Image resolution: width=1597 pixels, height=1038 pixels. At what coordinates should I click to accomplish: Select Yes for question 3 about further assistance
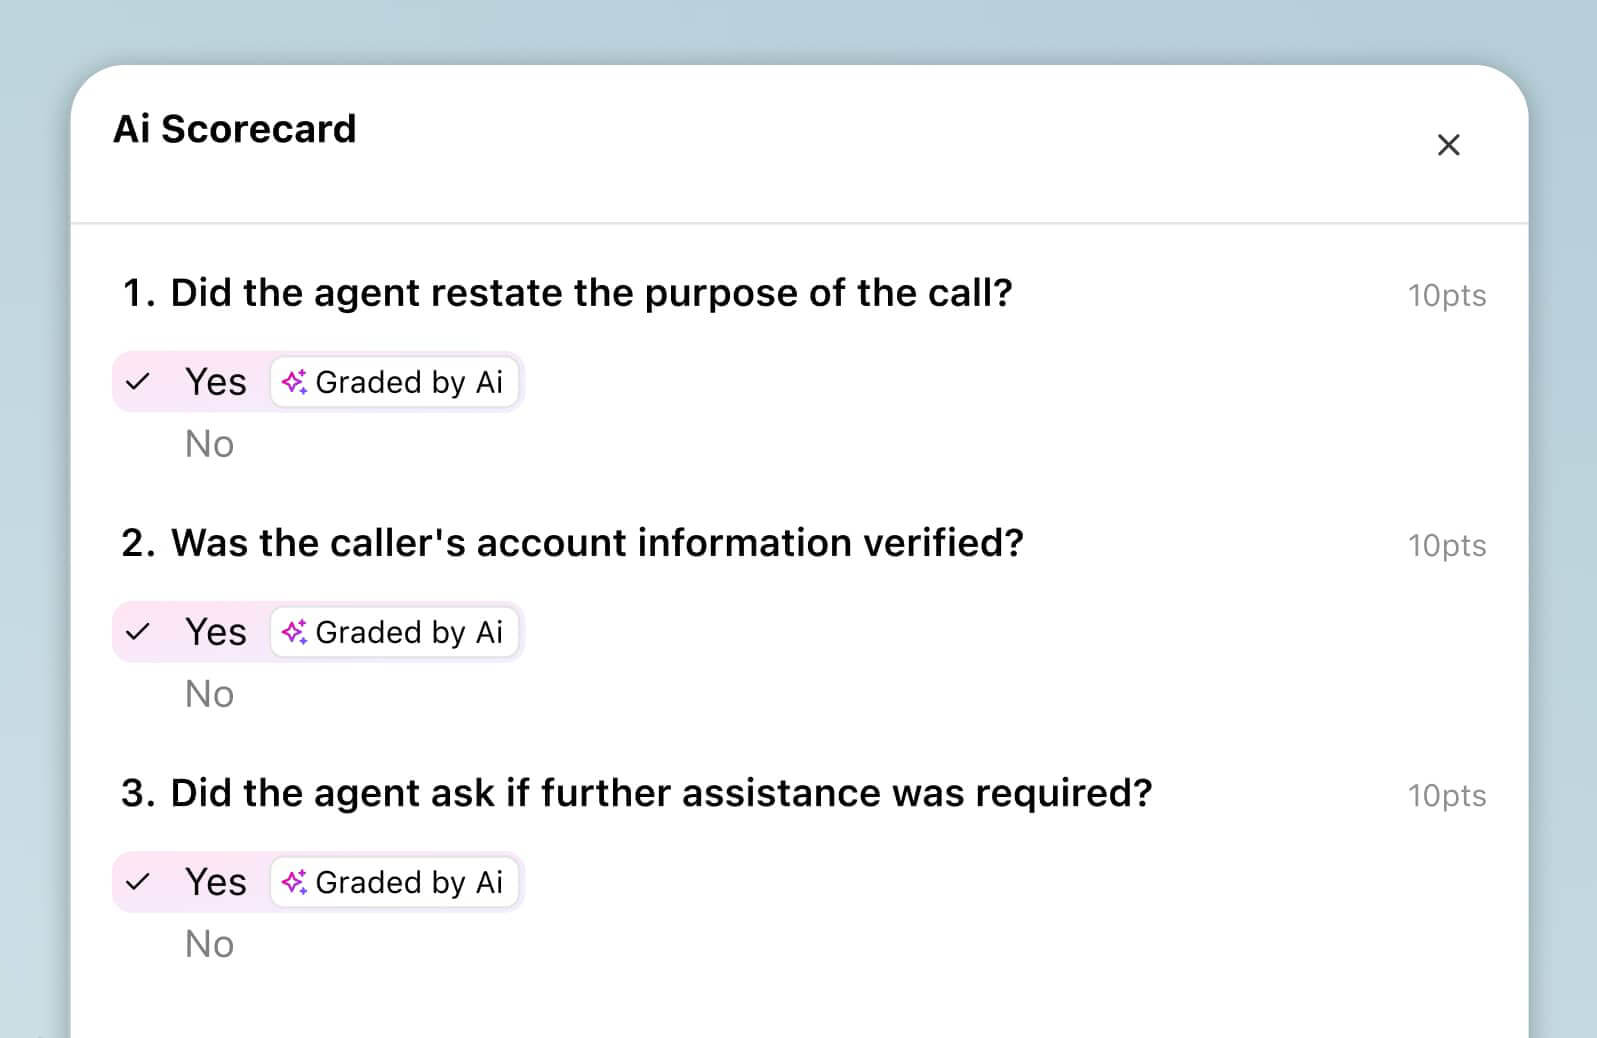click(x=216, y=882)
